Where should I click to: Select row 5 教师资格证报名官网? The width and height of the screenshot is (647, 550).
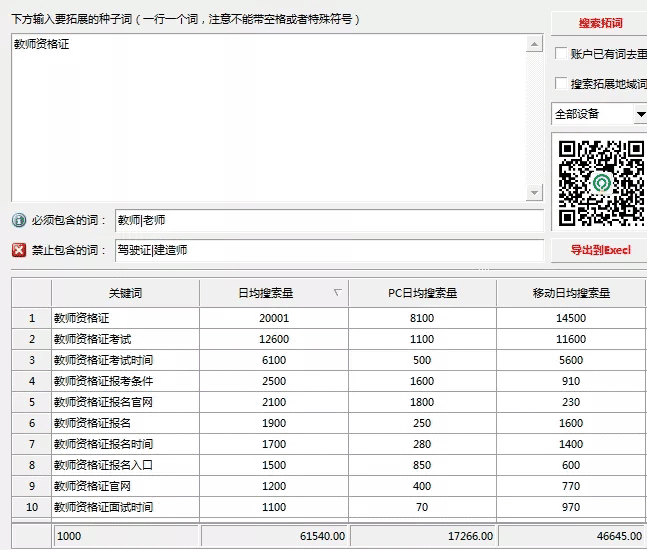pos(125,402)
